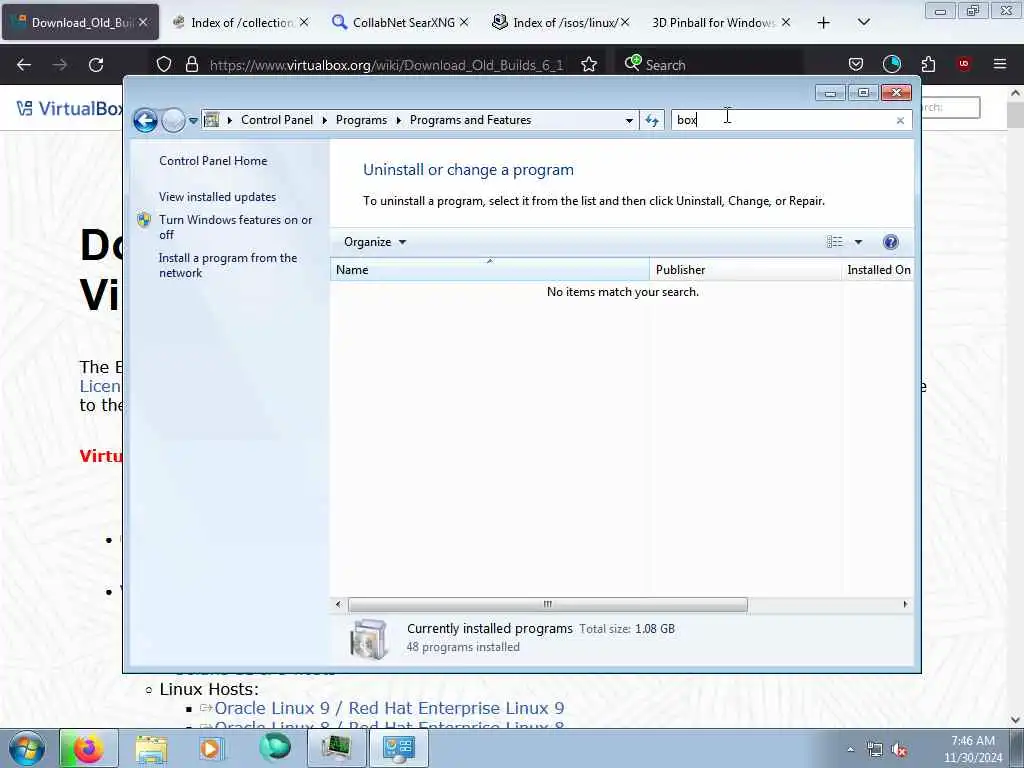Expand arrow after Control Panel breadcrumb

click(325, 120)
